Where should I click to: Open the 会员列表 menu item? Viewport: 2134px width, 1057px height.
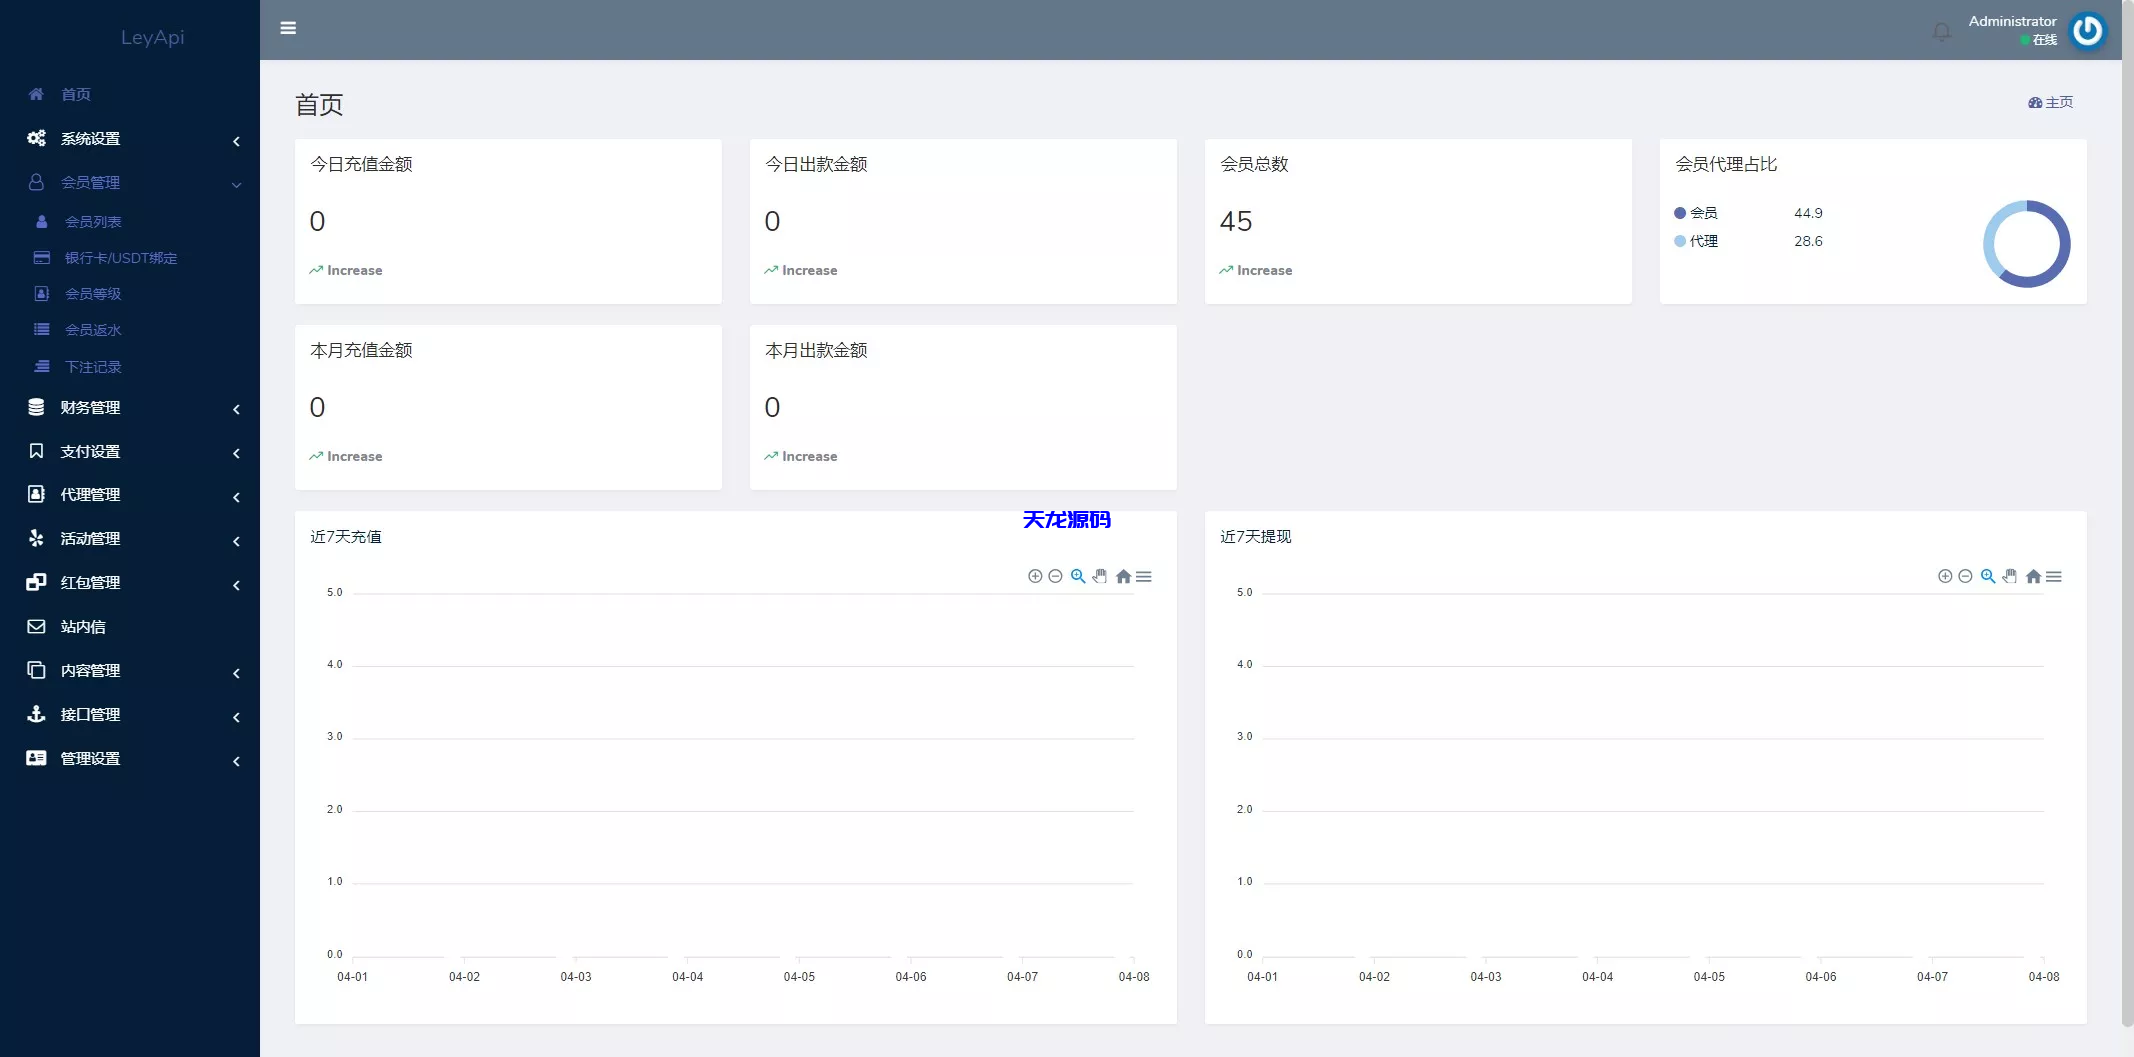coord(94,221)
